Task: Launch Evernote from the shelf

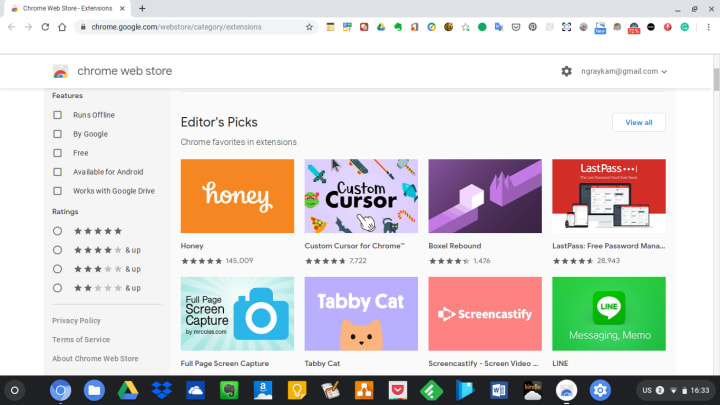Action: (229, 390)
